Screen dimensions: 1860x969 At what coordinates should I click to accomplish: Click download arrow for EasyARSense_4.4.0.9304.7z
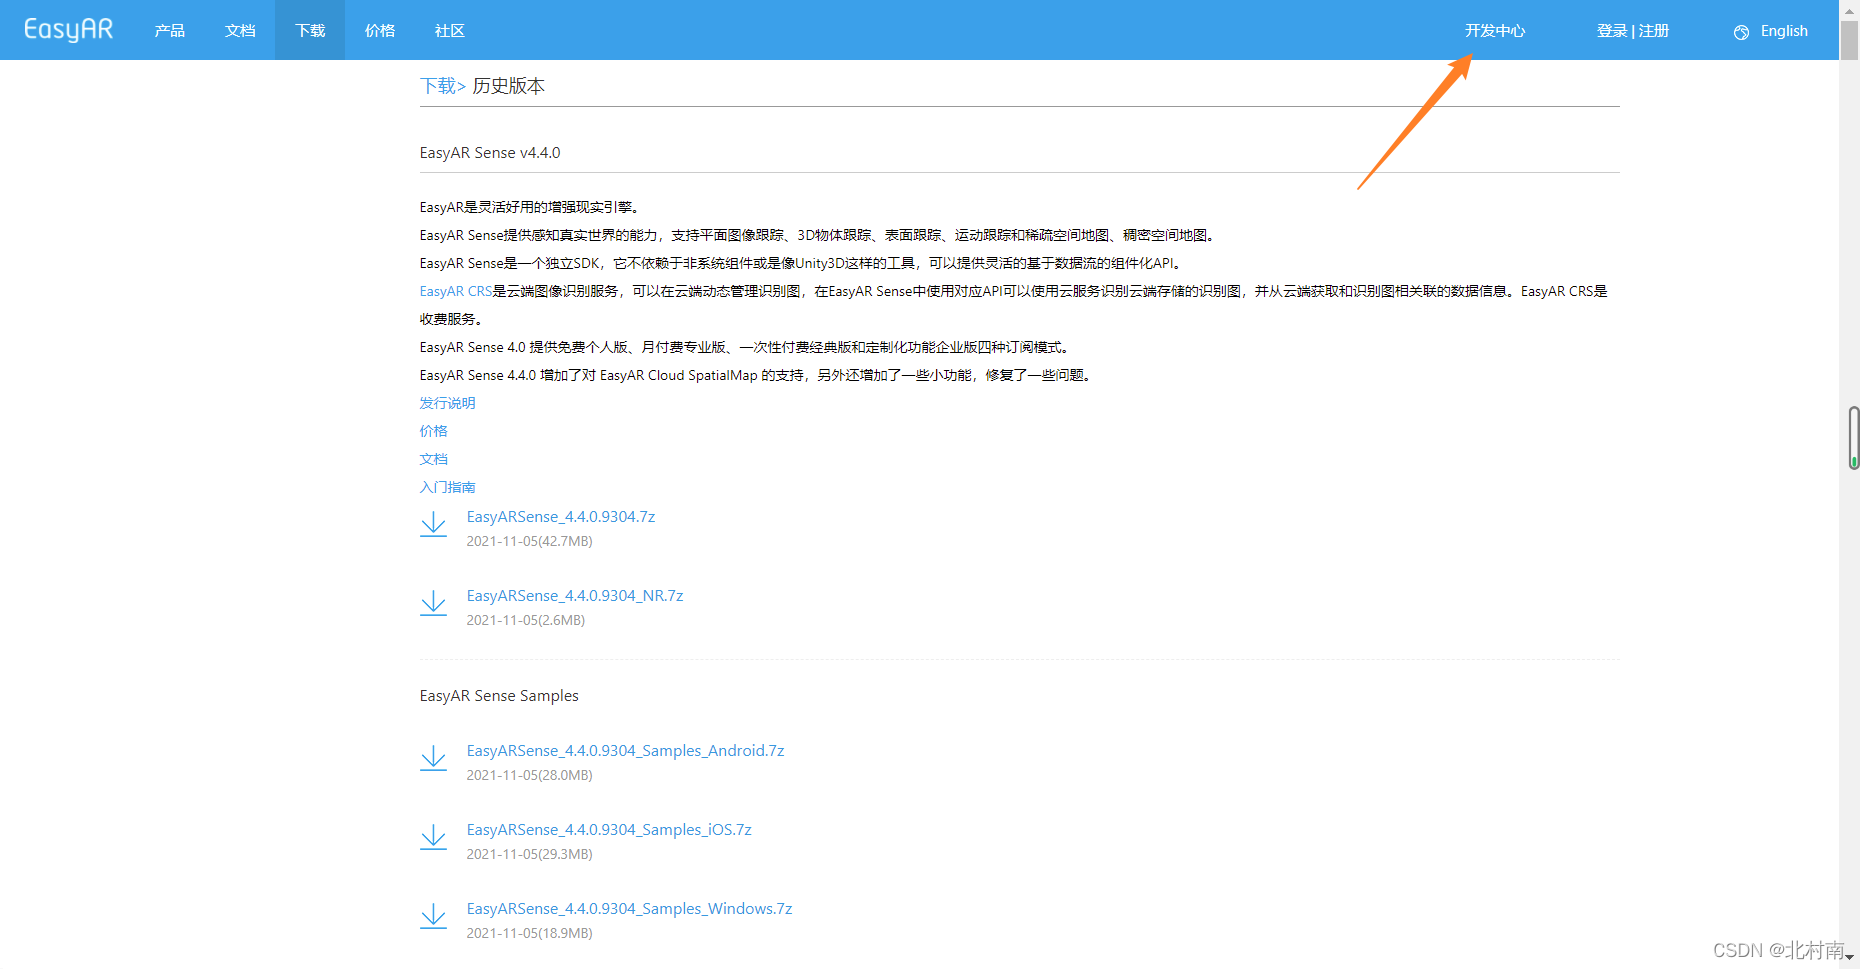coord(433,525)
